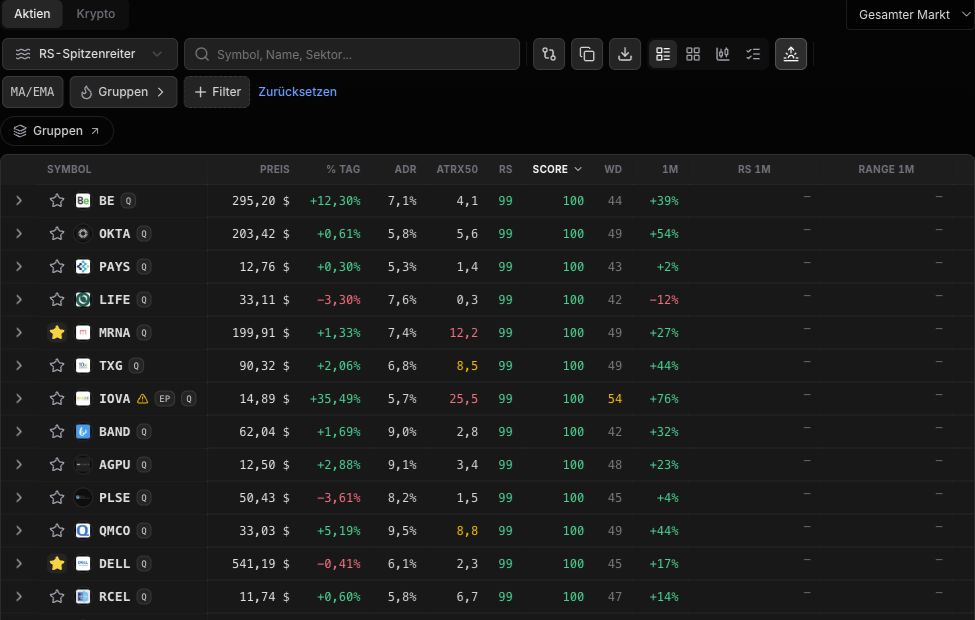This screenshot has height=620, width=975.
Task: Click the AGPU company logo
Action: point(83,465)
